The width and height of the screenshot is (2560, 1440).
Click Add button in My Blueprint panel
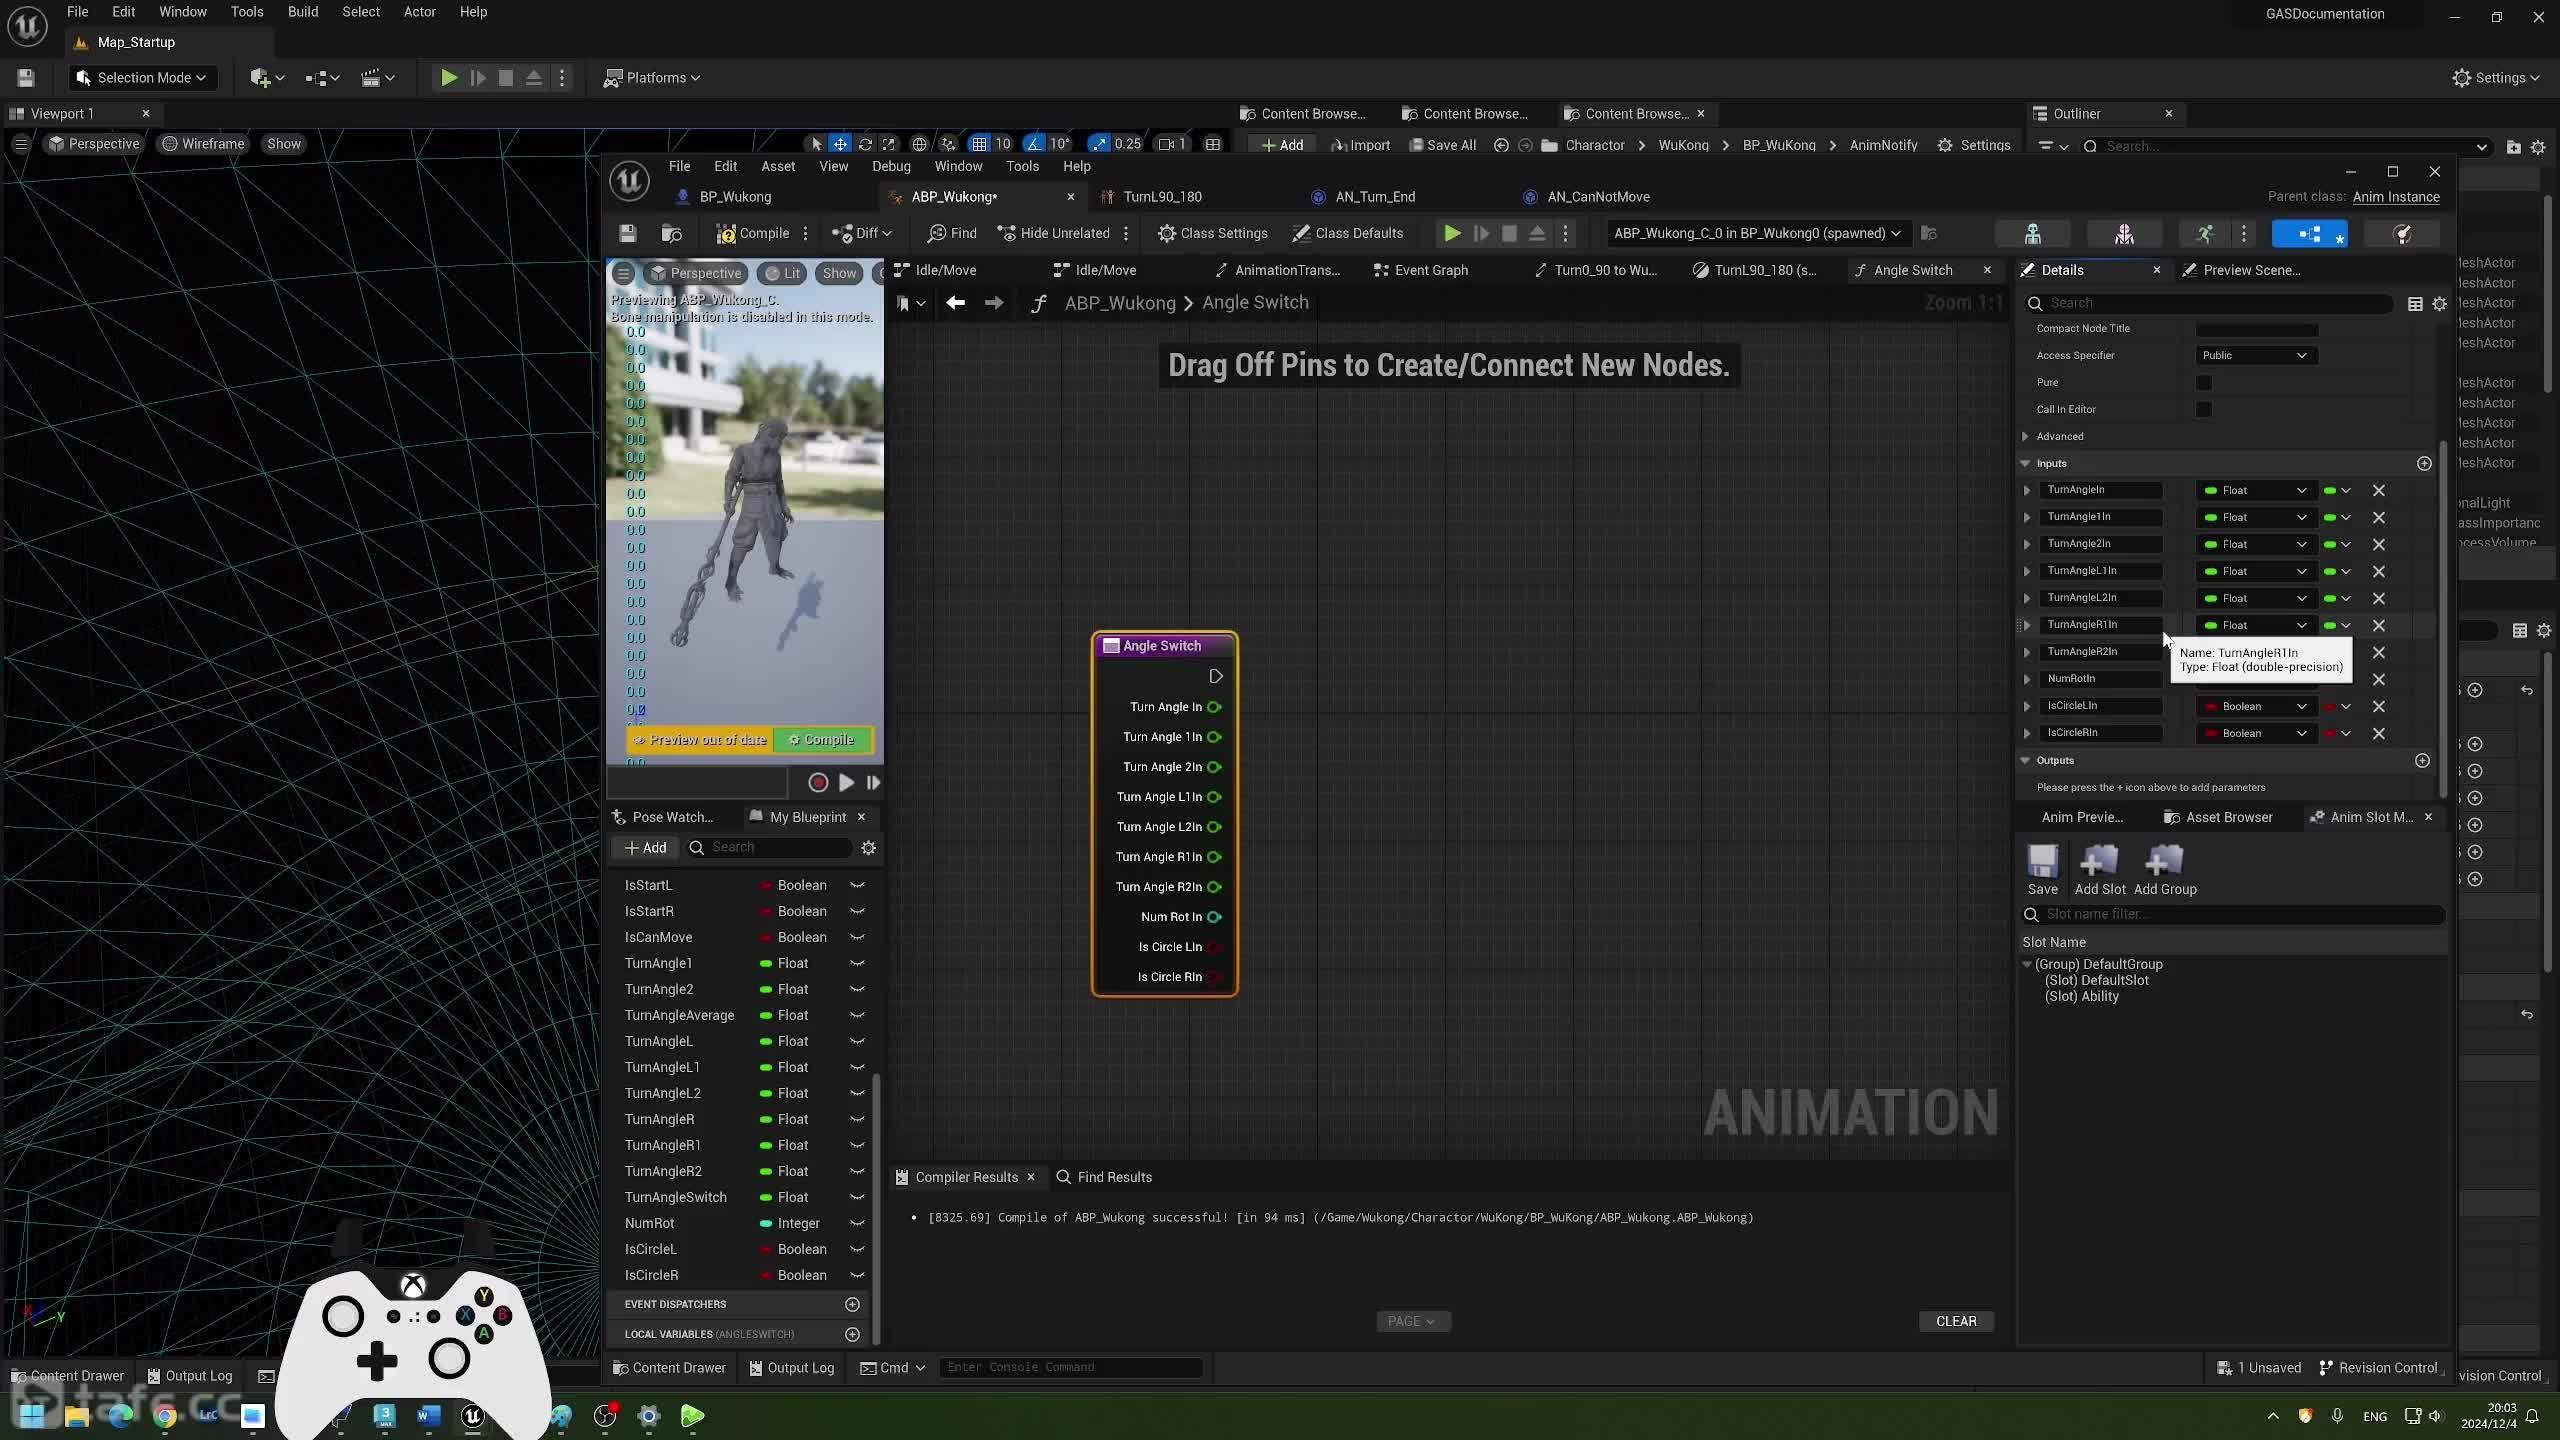tap(645, 847)
